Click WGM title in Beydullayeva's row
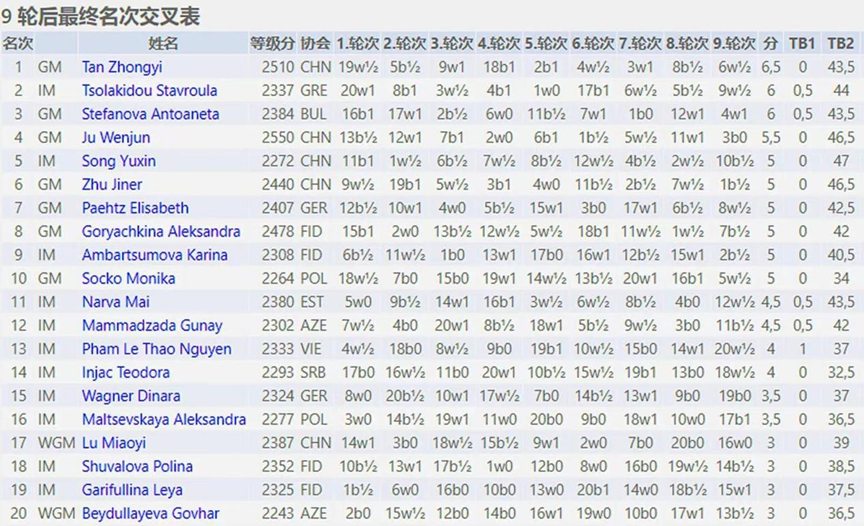This screenshot has height=526, width=864. pyautogui.click(x=57, y=514)
